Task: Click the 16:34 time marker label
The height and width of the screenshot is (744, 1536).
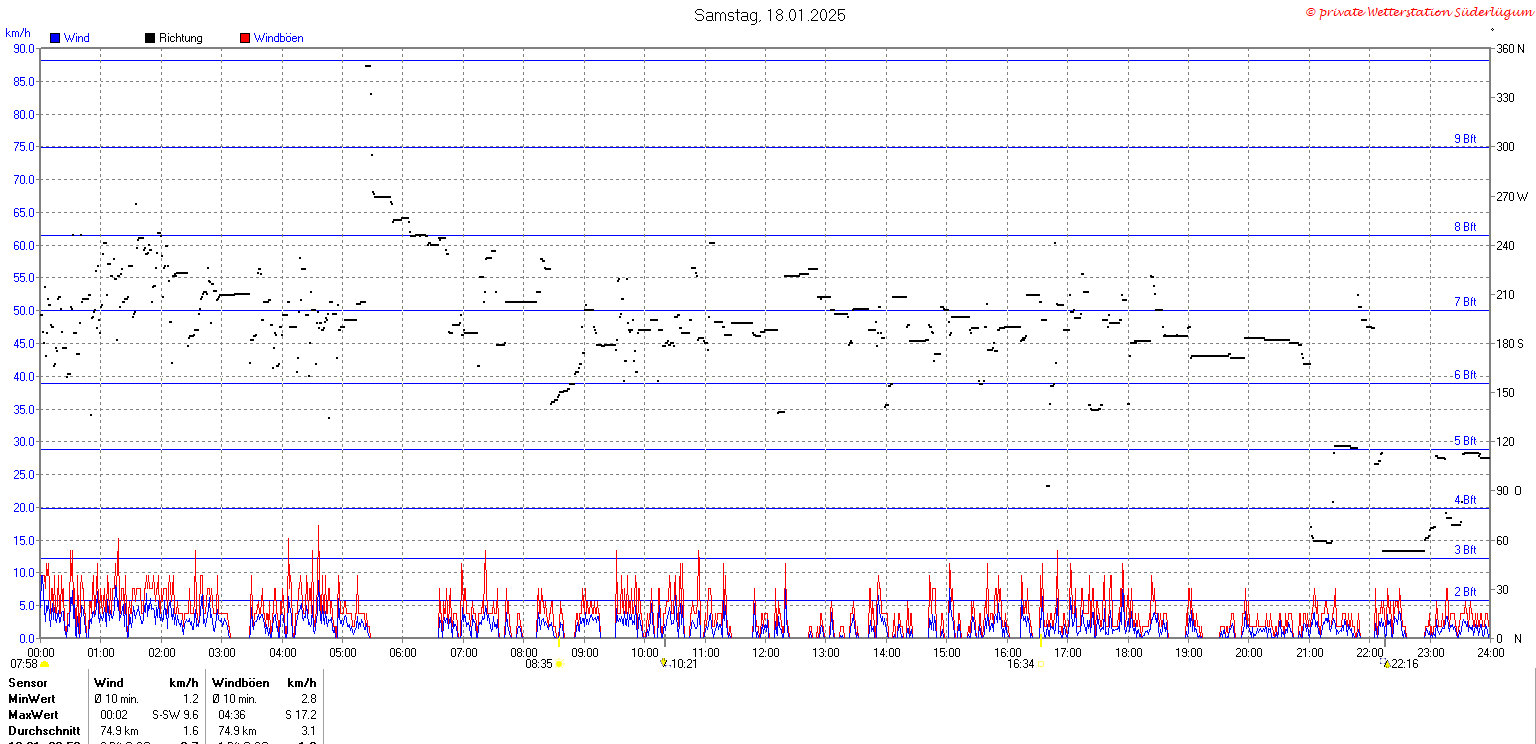Action: click(x=1020, y=664)
